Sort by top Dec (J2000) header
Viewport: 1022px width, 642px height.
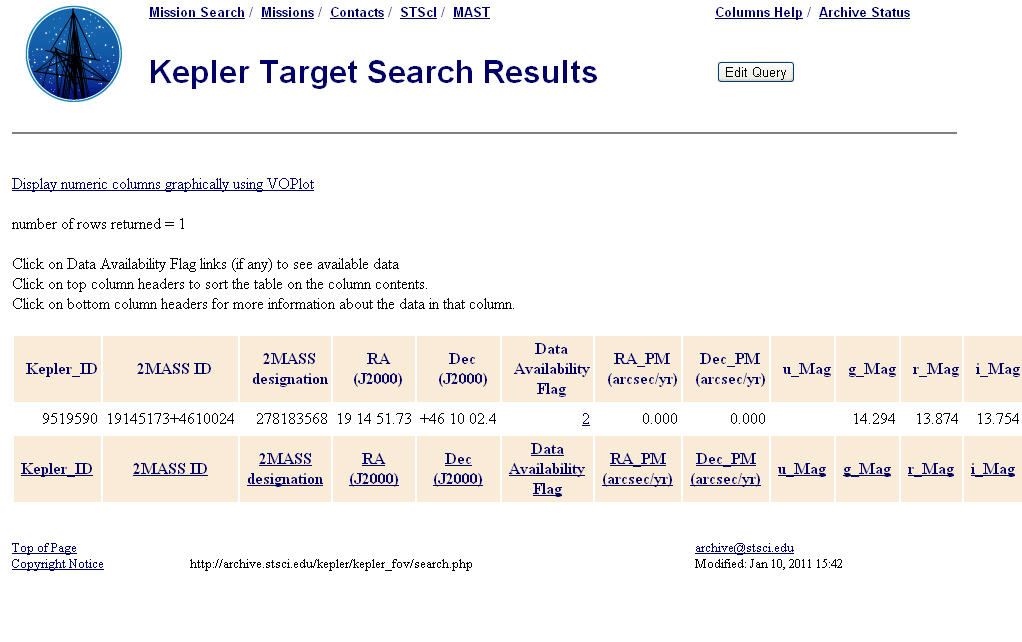(462, 369)
